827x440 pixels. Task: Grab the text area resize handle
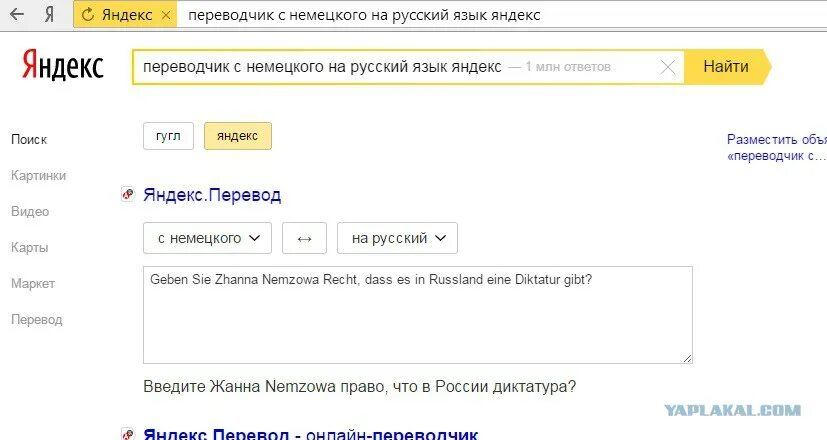[x=687, y=358]
